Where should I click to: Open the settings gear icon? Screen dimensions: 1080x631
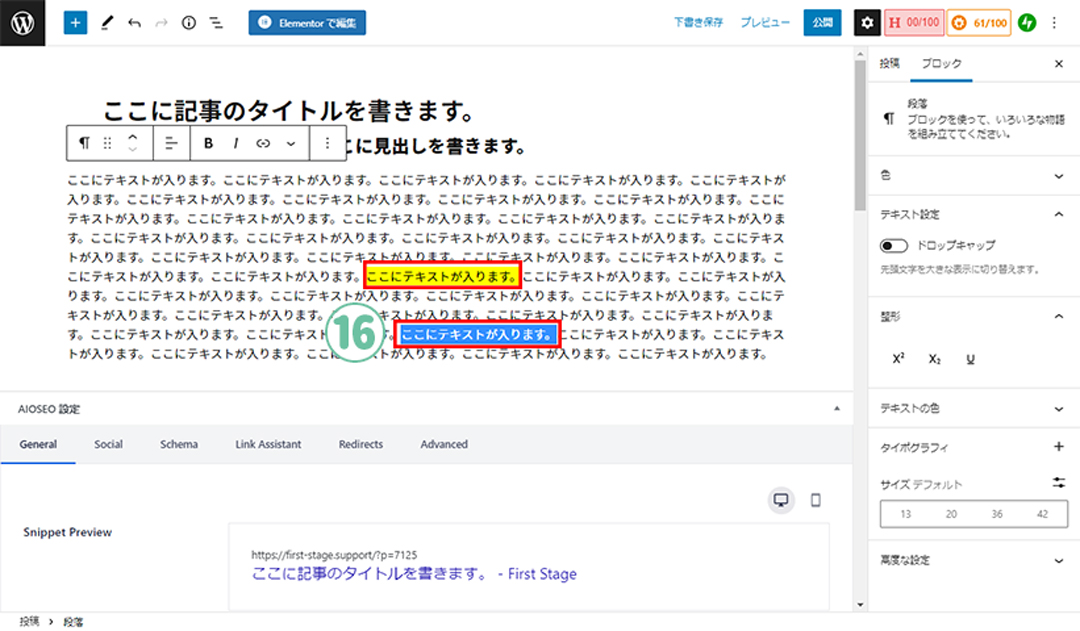pyautogui.click(x=867, y=22)
